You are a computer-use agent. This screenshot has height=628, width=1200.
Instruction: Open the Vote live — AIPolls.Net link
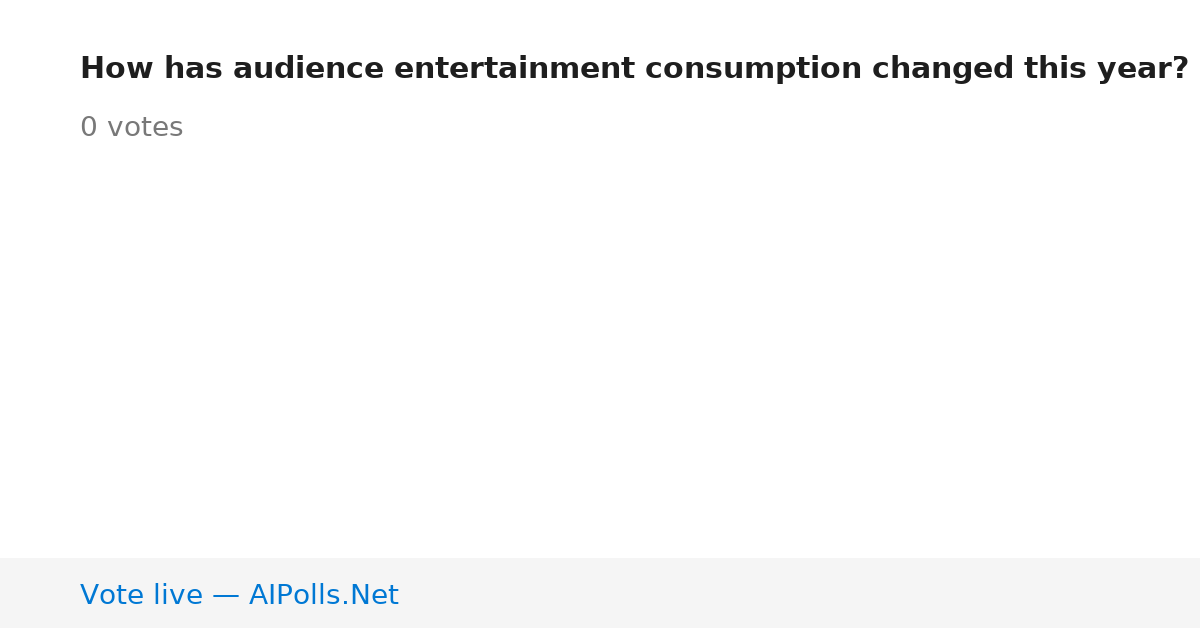click(x=239, y=595)
